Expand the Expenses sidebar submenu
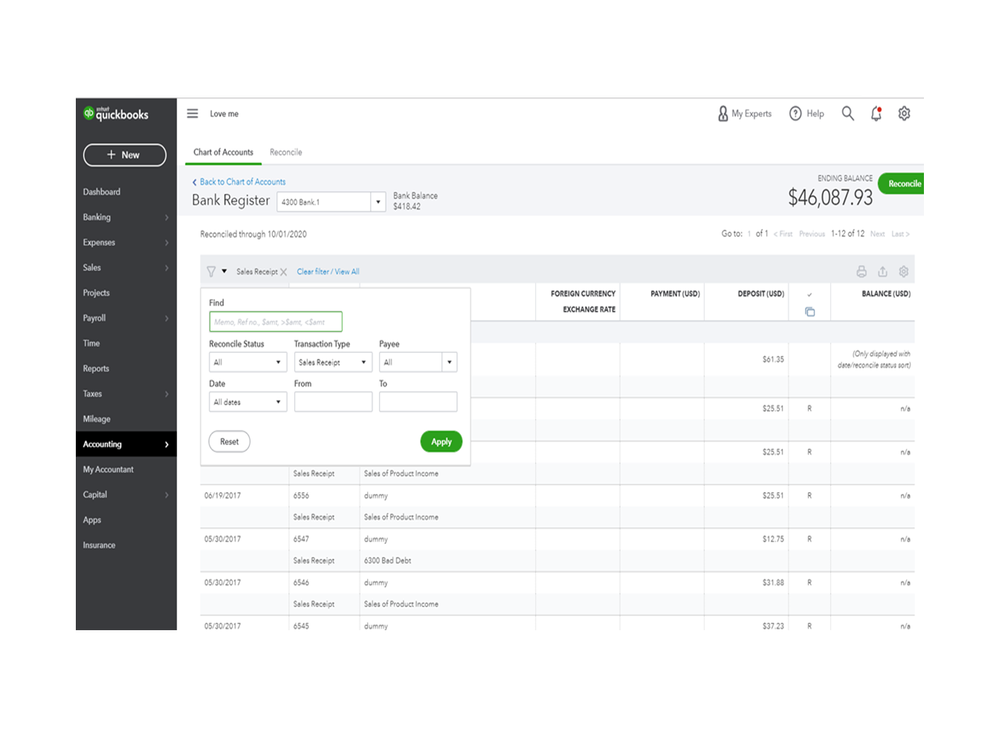Viewport: 999px width, 749px height. pos(167,243)
